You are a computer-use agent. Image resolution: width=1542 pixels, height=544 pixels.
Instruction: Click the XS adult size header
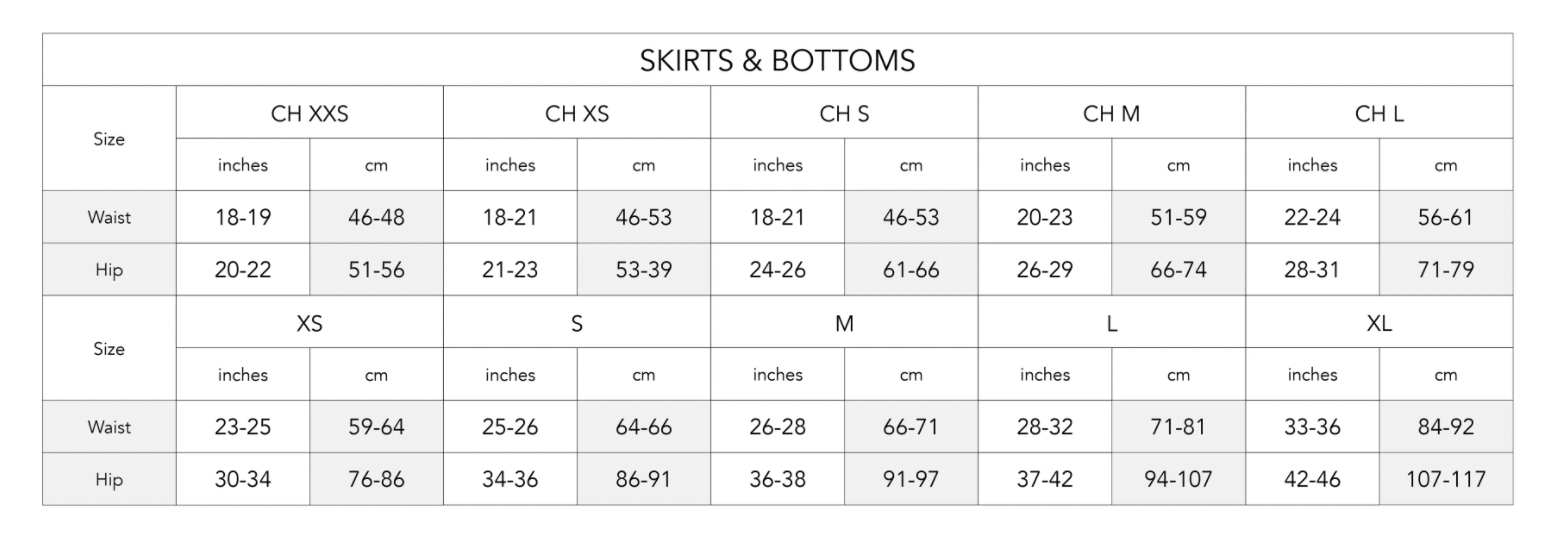pyautogui.click(x=310, y=324)
